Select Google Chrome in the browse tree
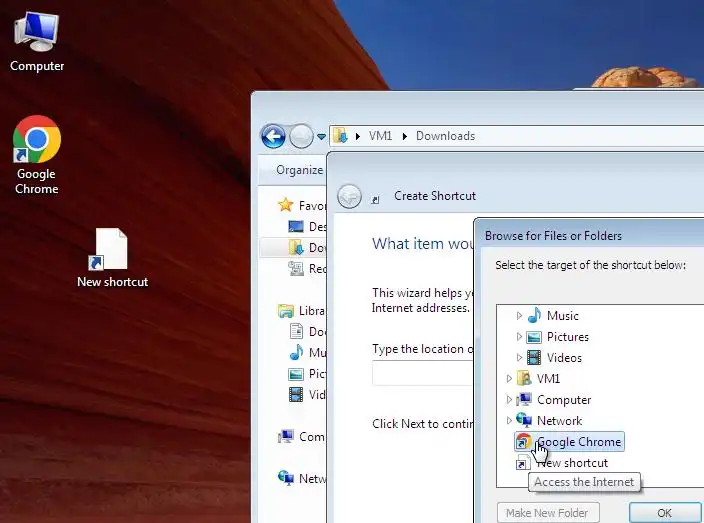 click(569, 442)
